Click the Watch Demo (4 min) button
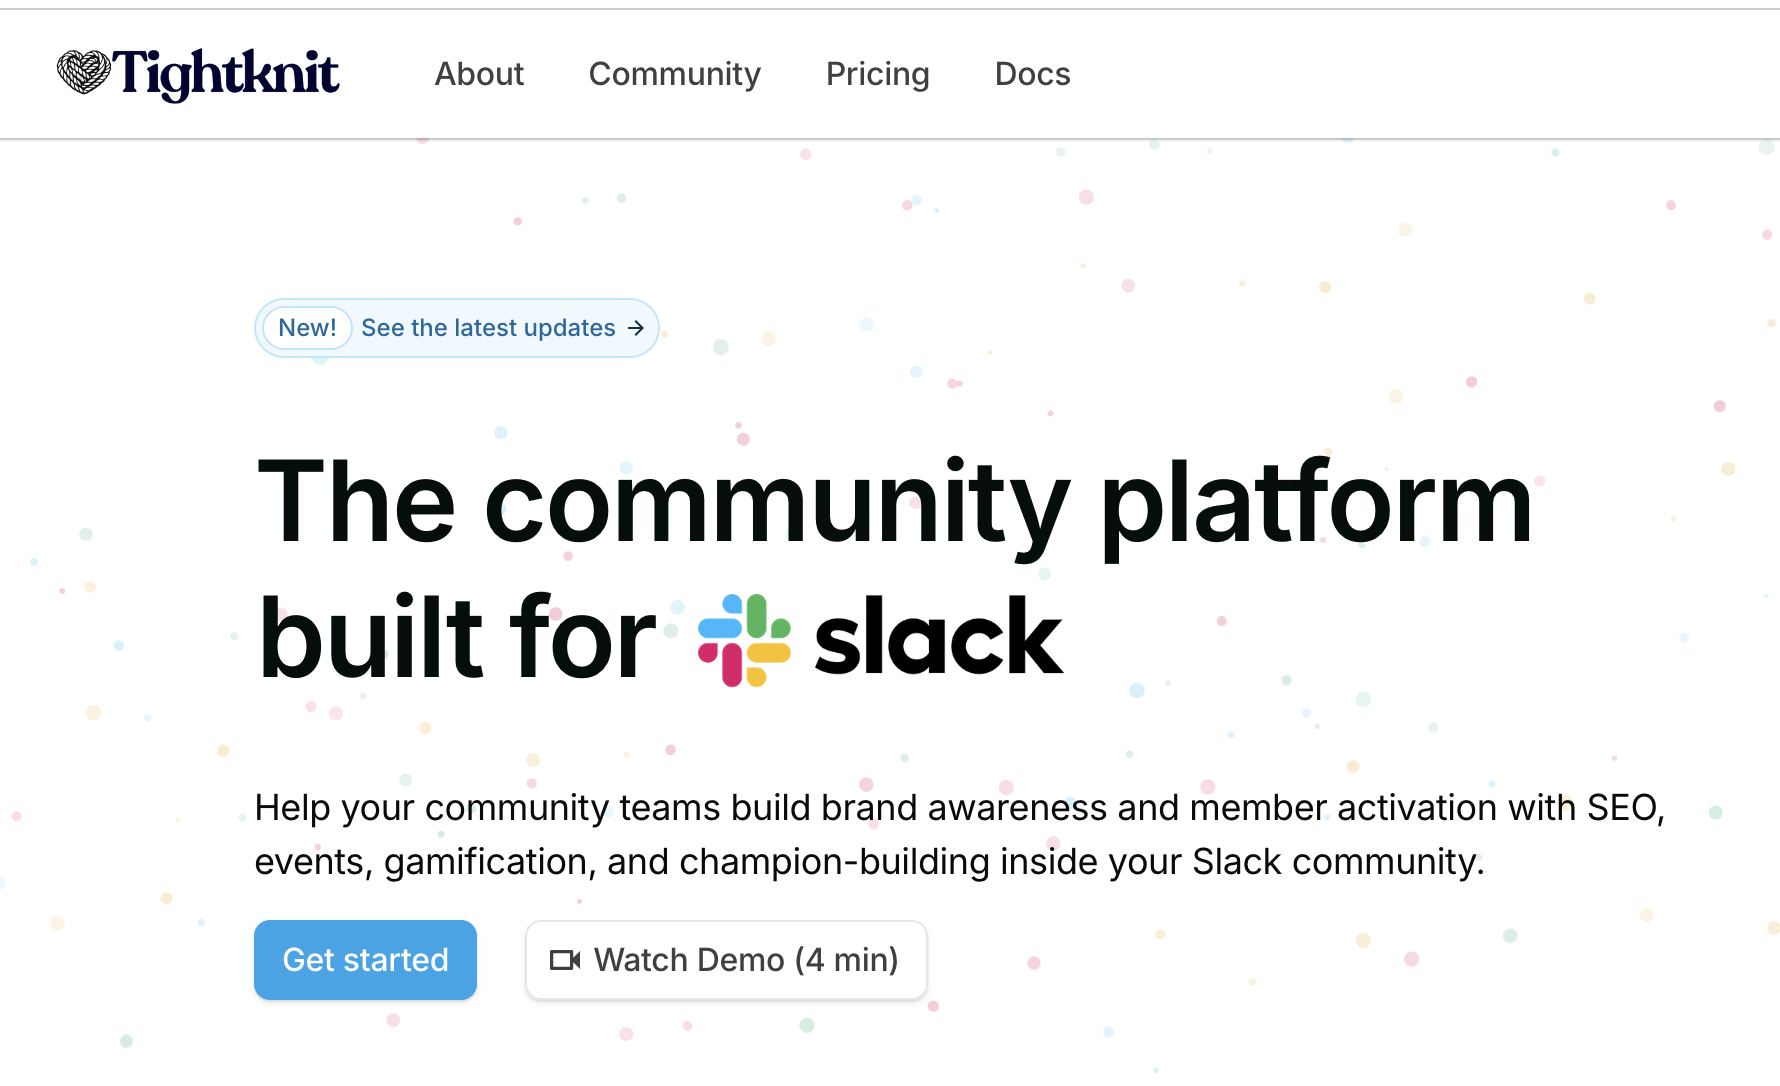Screen dimensions: 1780x1086 (x=726, y=960)
